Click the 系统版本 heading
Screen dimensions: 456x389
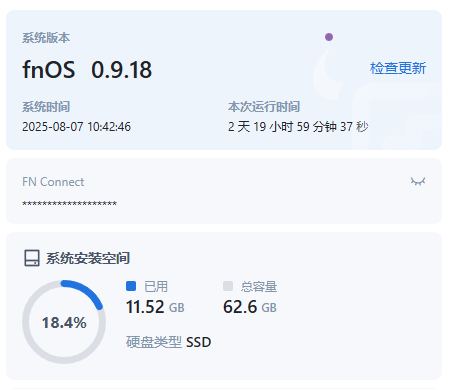pos(46,38)
